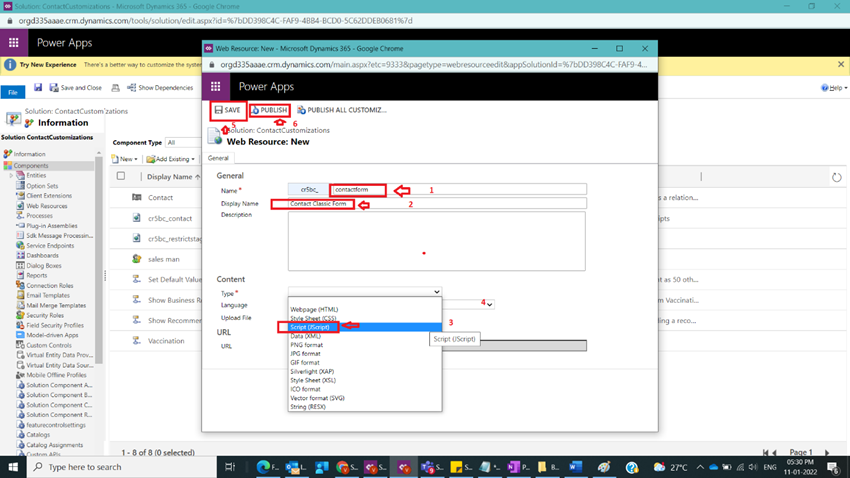This screenshot has height=478, width=850.
Task: Select Plug-in Assemblies in the tree
Action: [51, 225]
